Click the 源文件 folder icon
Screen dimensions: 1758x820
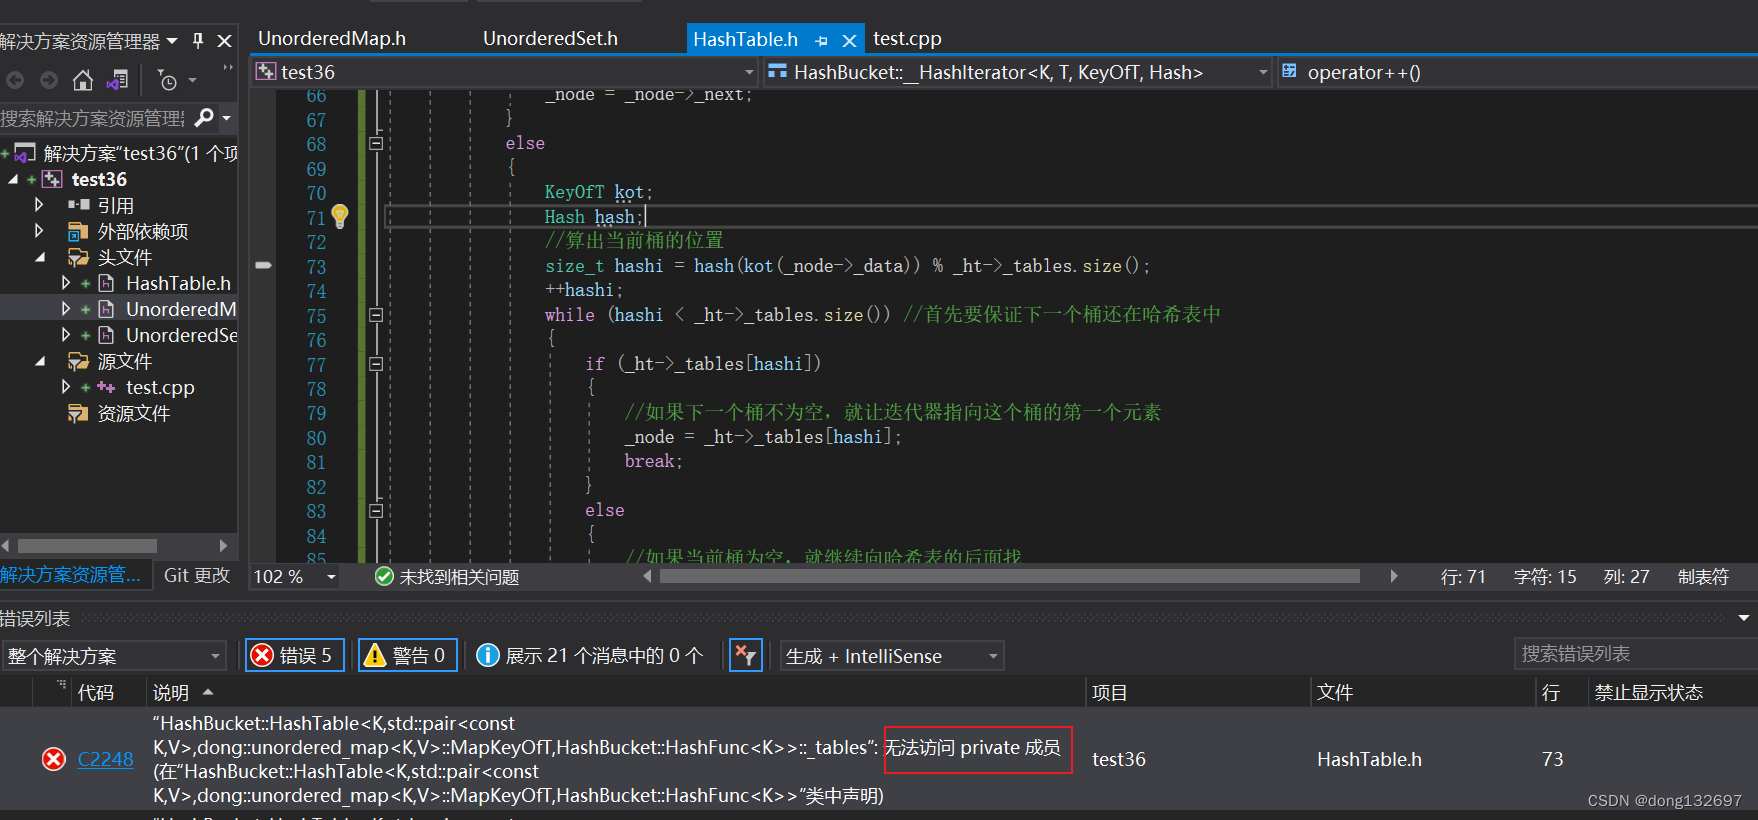pyautogui.click(x=78, y=362)
